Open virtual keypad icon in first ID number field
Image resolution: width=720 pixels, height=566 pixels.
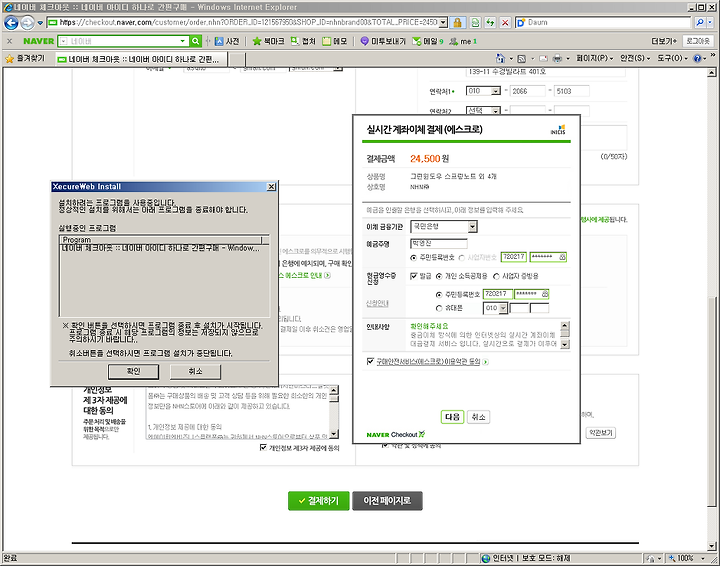pos(562,257)
